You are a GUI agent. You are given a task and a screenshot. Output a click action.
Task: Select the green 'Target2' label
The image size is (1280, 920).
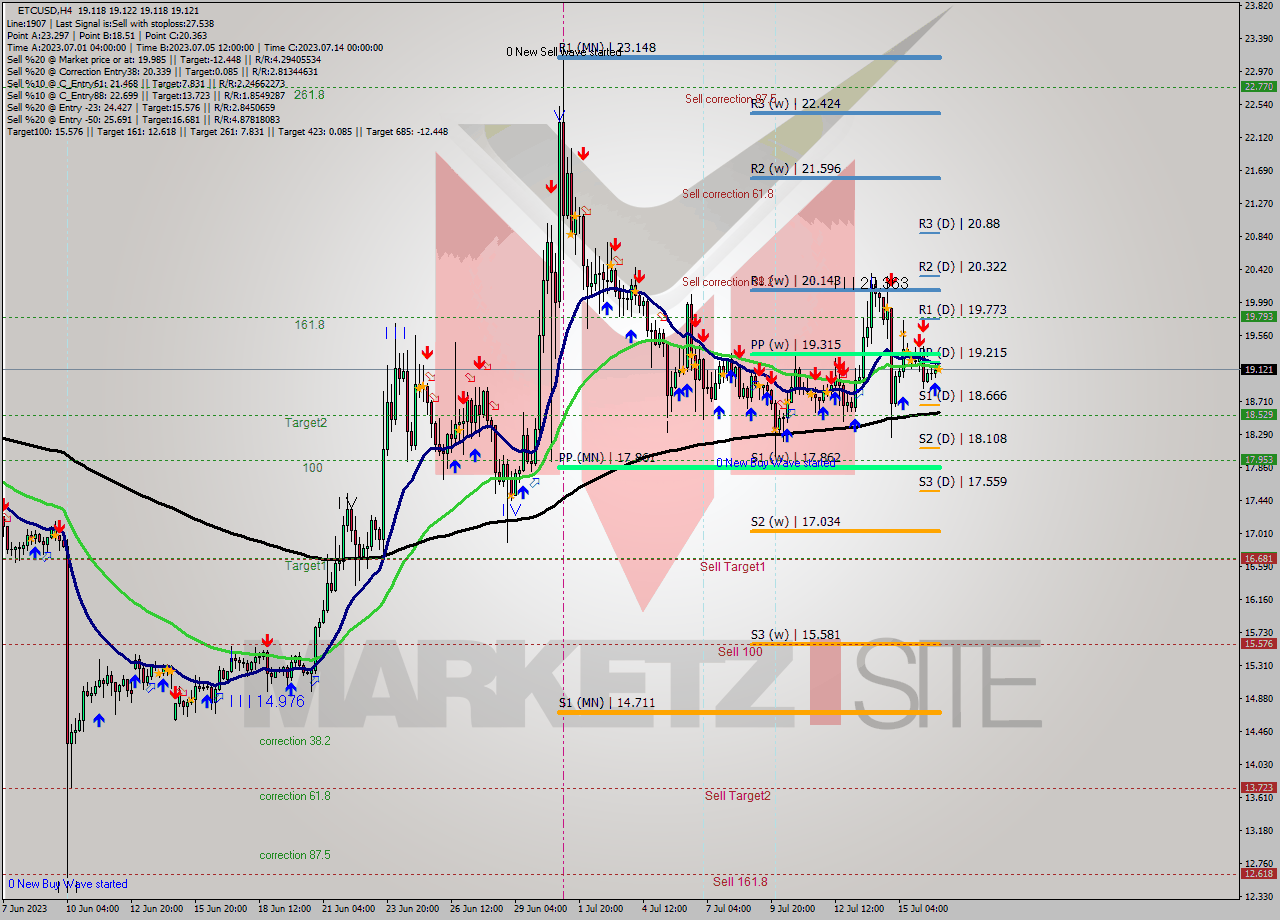[306, 423]
